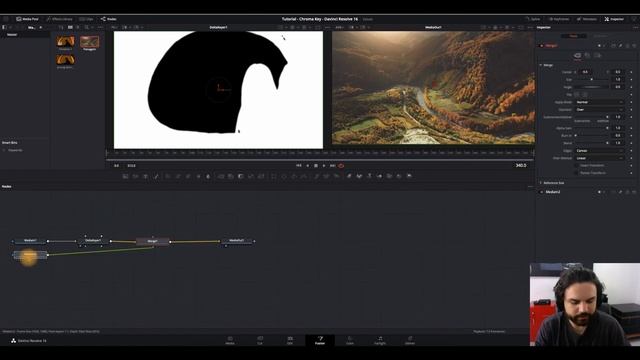640x360 pixels.
Task: Switch to the Fairlight page
Action: pos(380,340)
